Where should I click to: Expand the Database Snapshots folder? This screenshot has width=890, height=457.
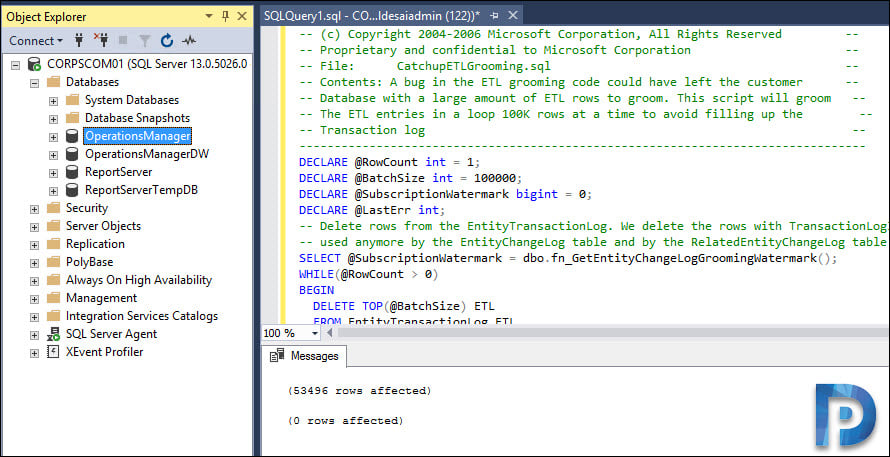pyautogui.click(x=53, y=119)
